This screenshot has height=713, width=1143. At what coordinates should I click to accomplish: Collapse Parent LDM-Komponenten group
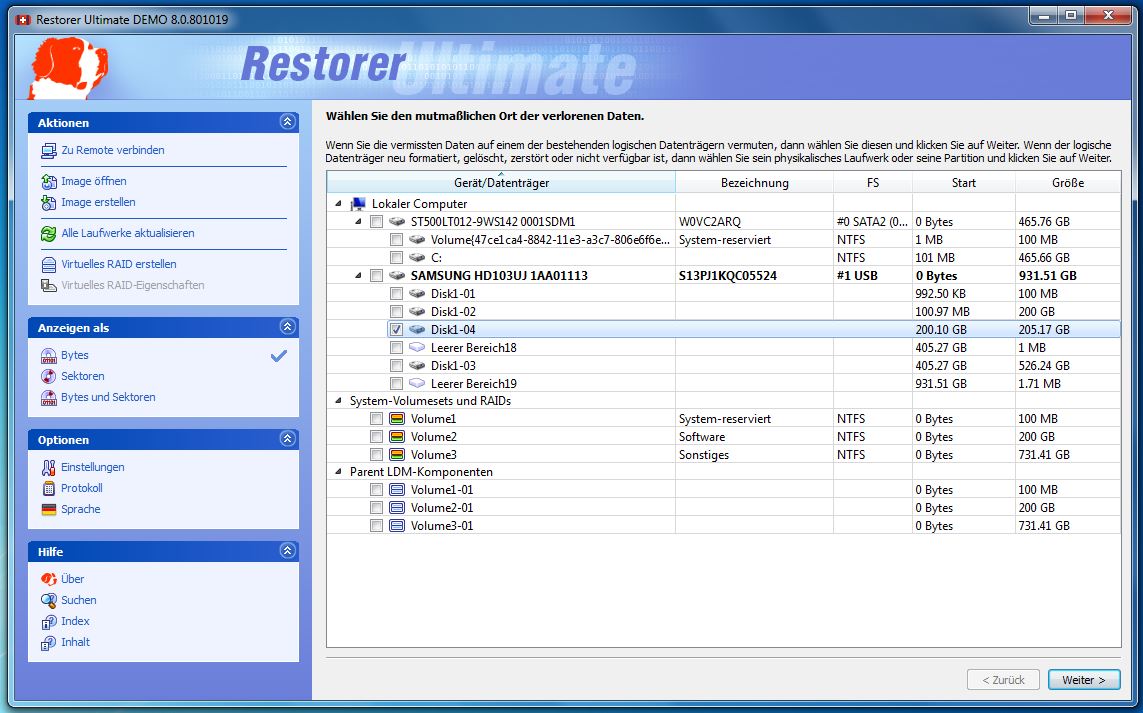338,472
